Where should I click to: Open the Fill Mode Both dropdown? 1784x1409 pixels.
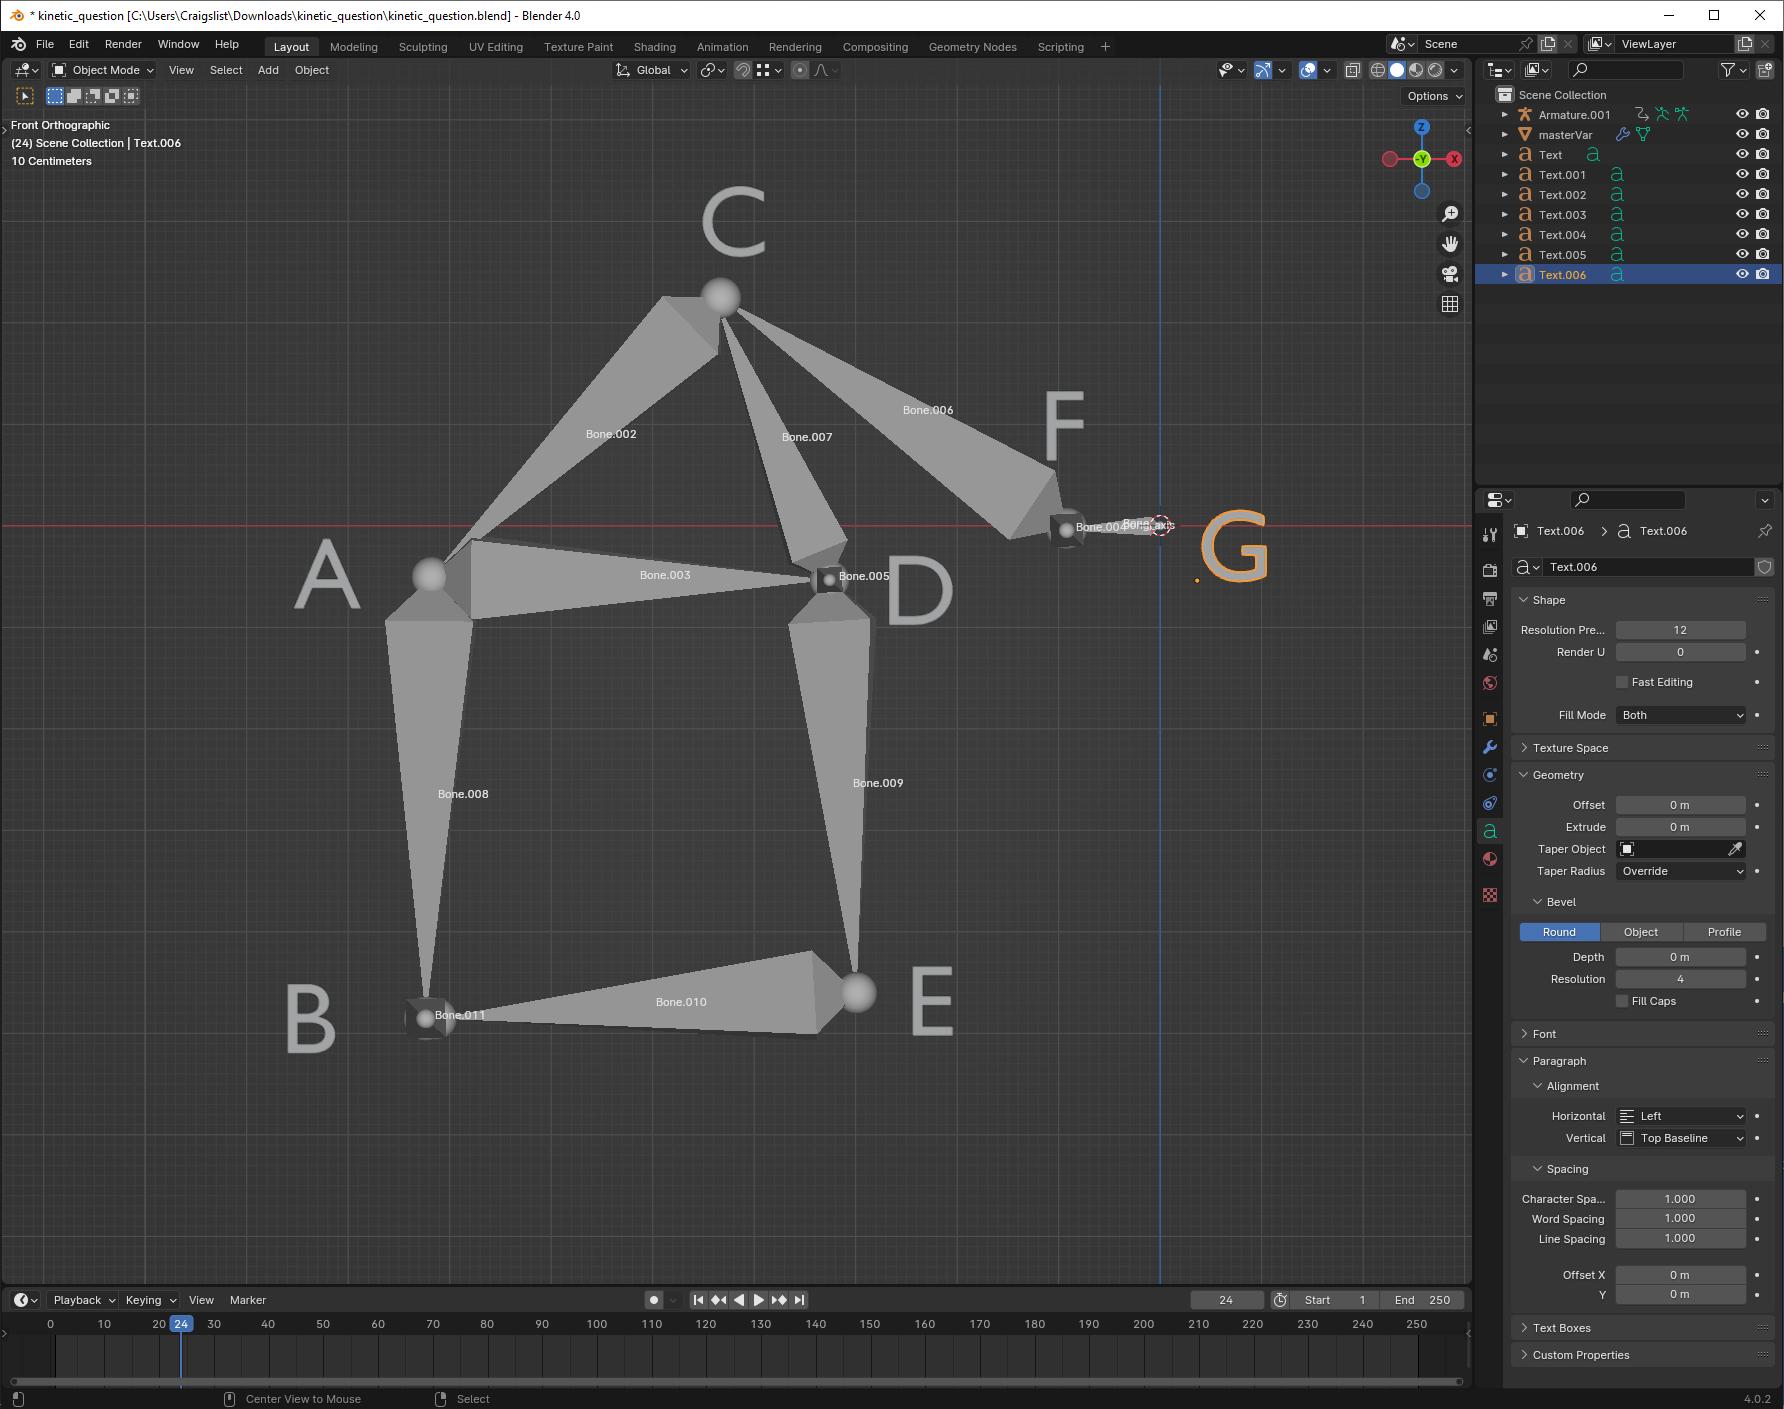coord(1681,715)
